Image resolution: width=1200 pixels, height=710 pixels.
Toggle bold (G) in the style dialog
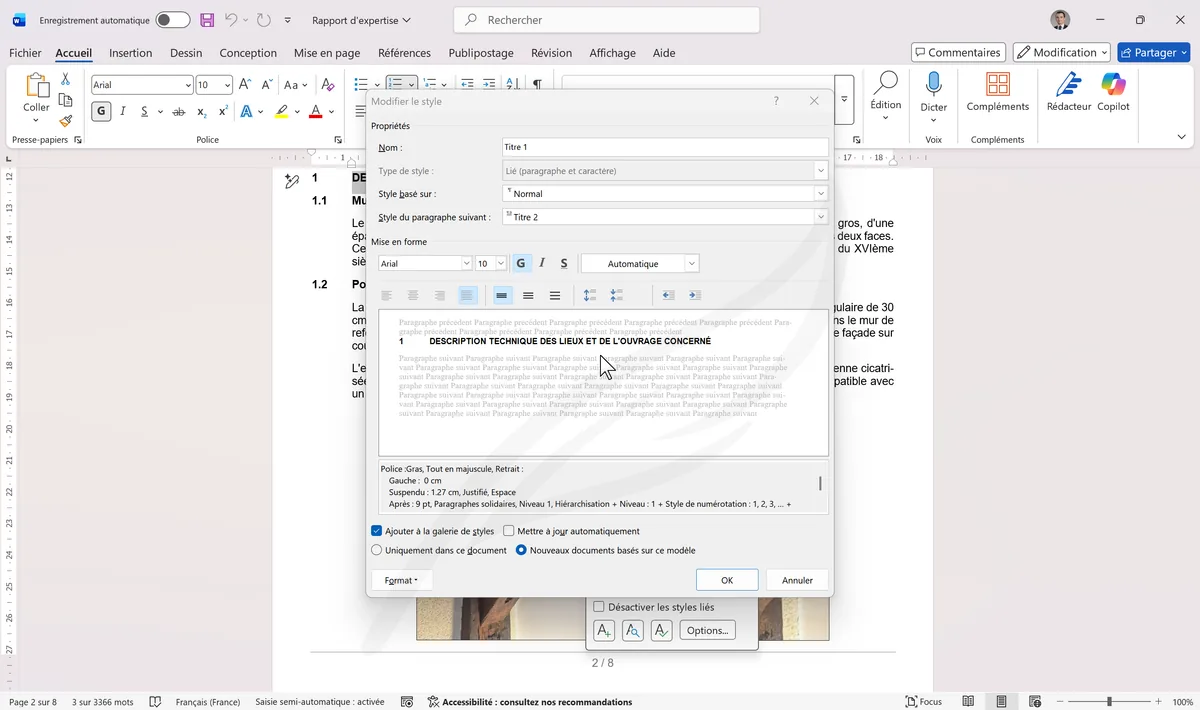click(521, 263)
